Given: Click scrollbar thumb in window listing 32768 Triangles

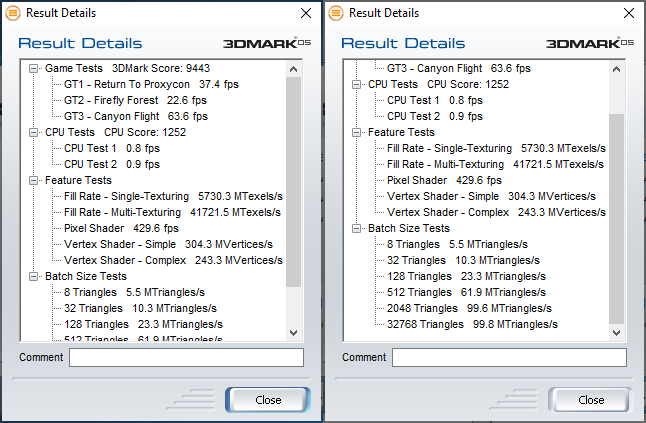Looking at the screenshot, I should pos(616,219).
